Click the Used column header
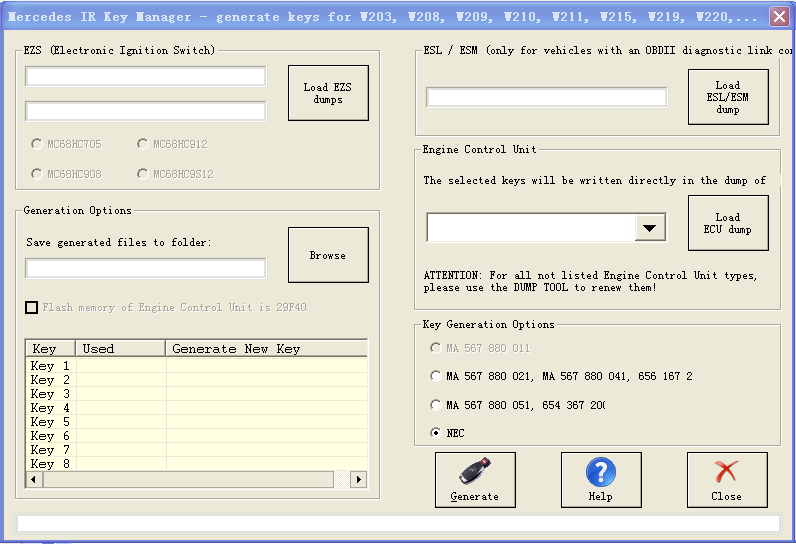The image size is (796, 544). click(120, 349)
